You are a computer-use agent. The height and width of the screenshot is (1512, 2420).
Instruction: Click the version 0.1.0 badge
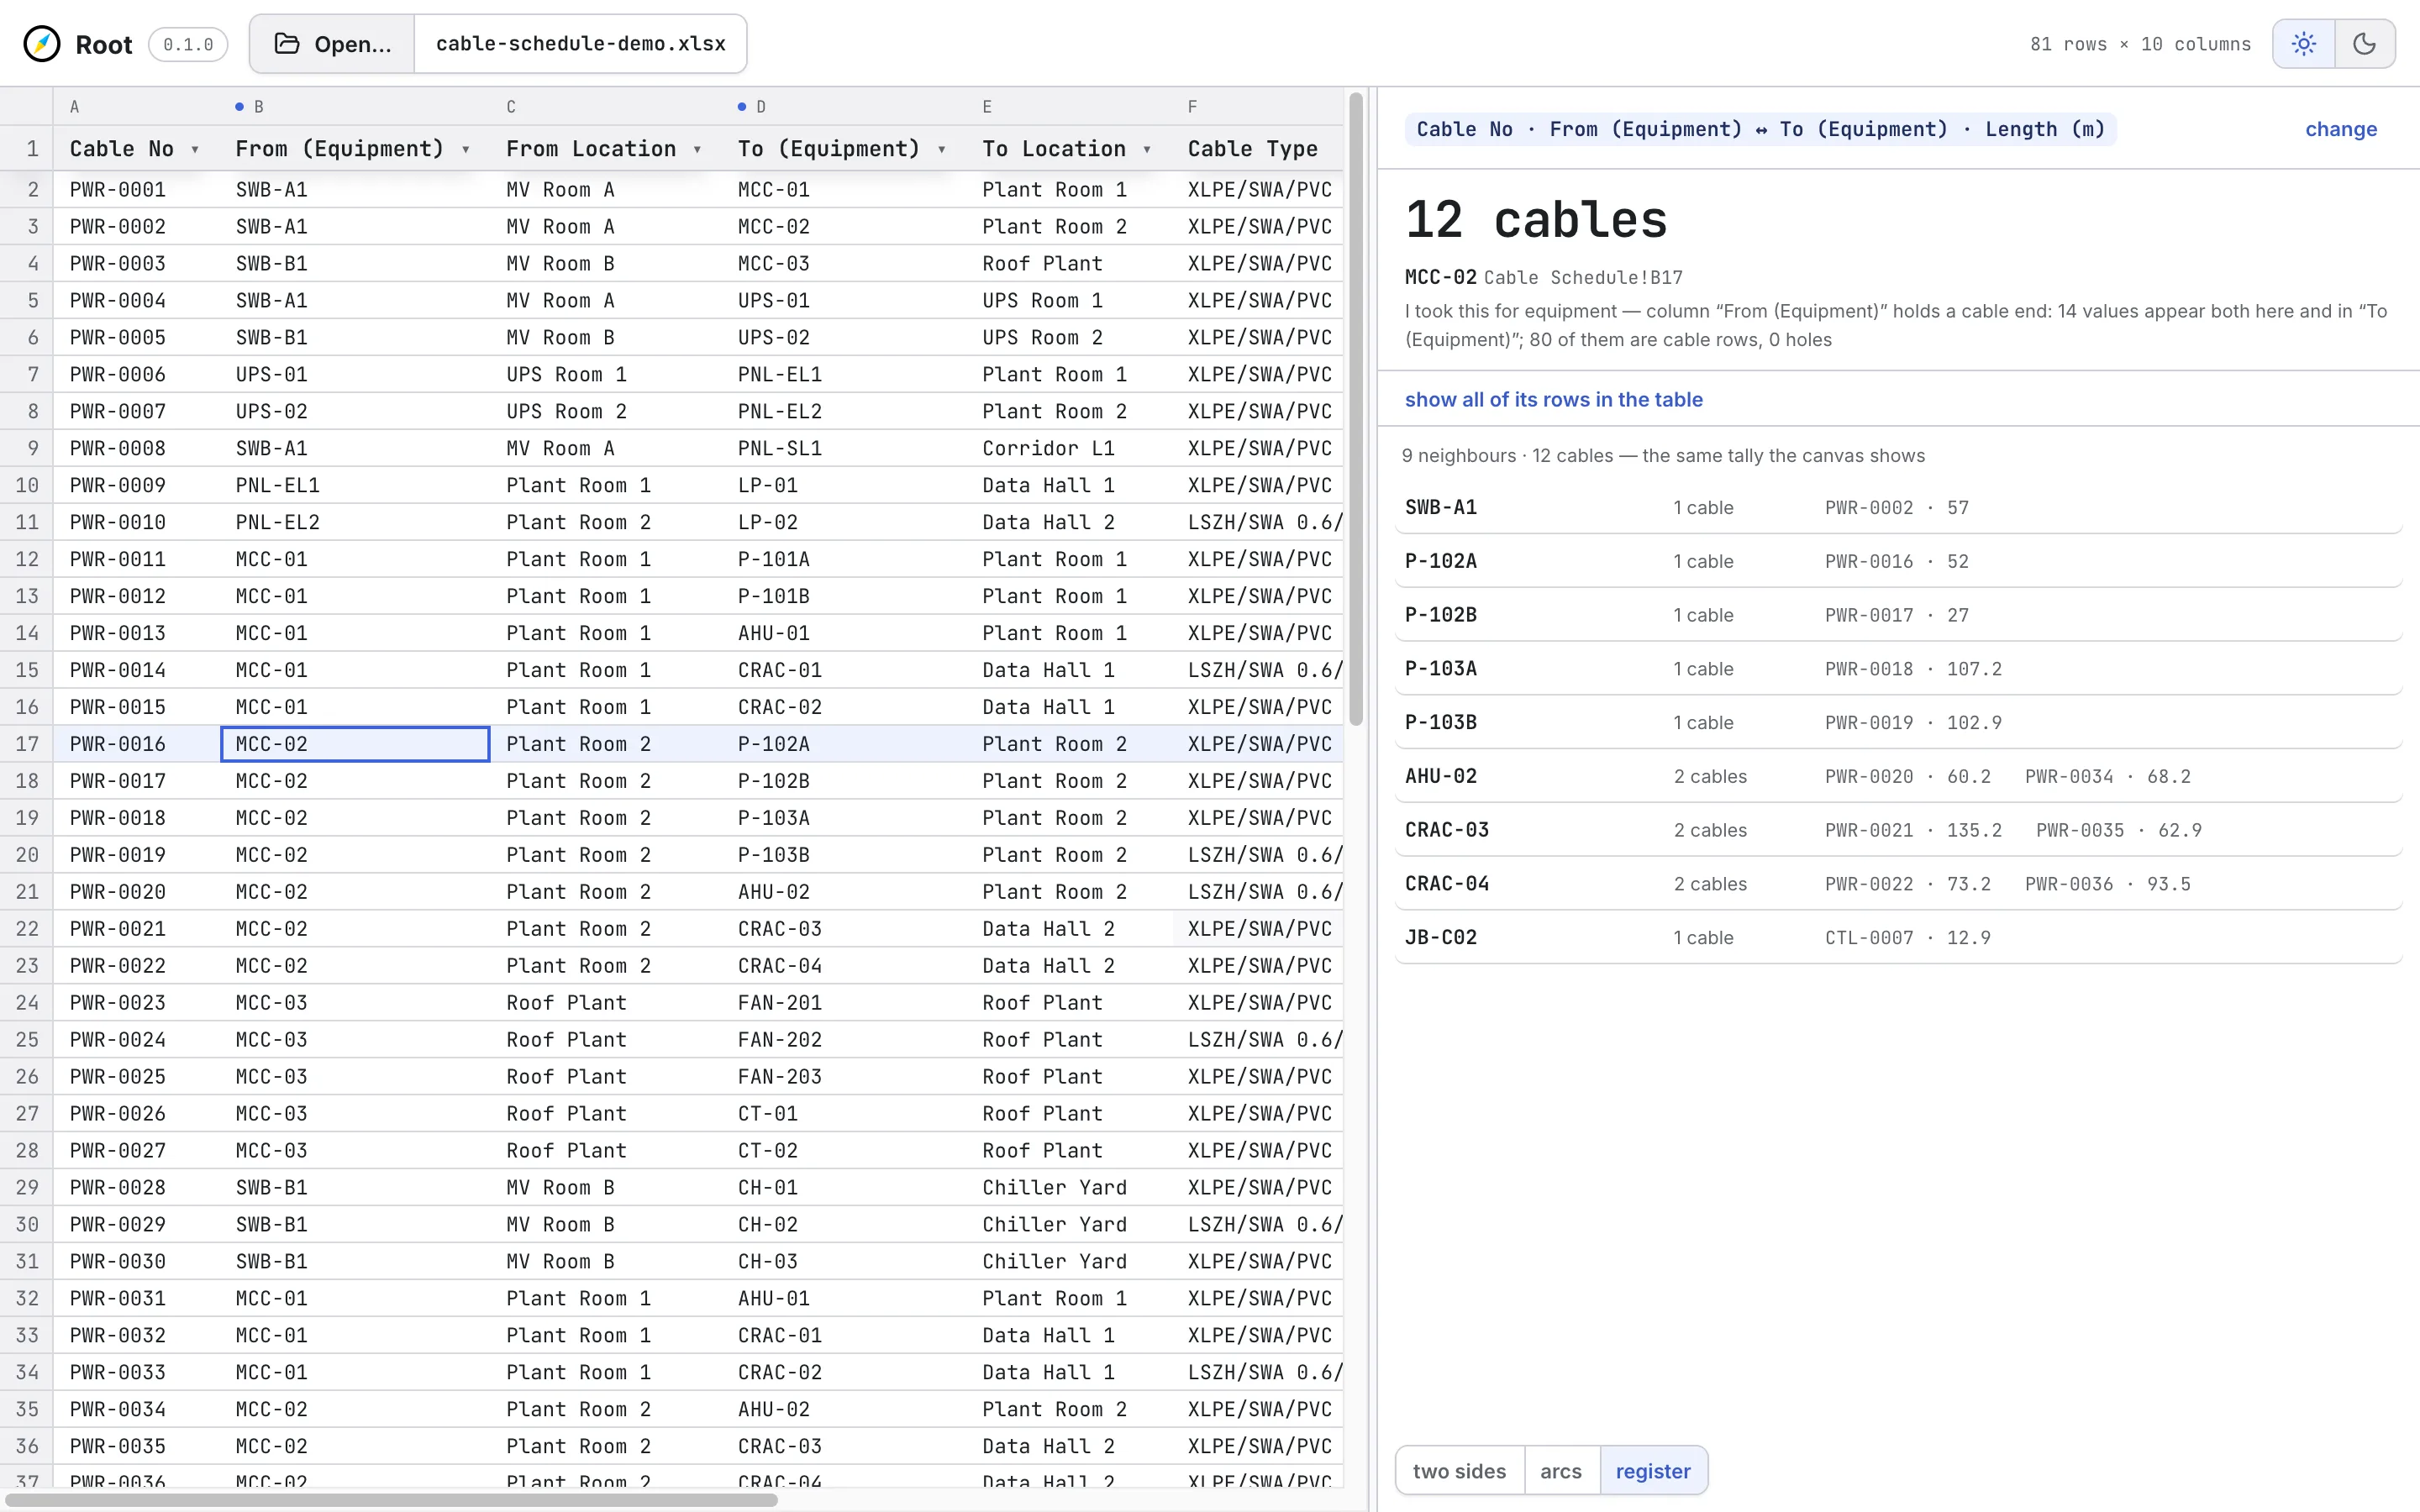coord(188,44)
